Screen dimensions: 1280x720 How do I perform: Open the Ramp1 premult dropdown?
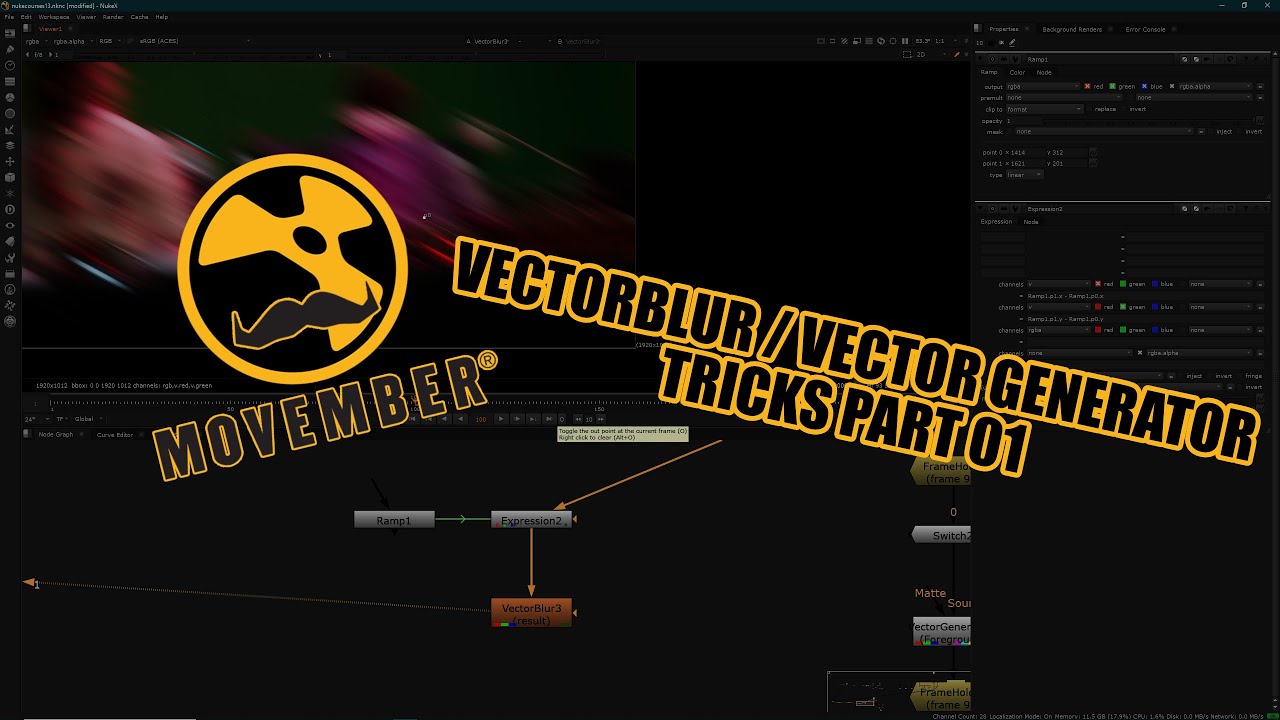pos(1062,97)
